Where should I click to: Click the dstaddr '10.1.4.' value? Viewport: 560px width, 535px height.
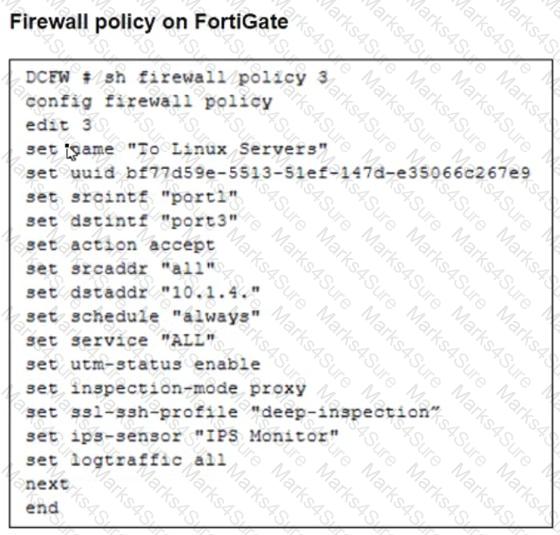click(x=211, y=292)
